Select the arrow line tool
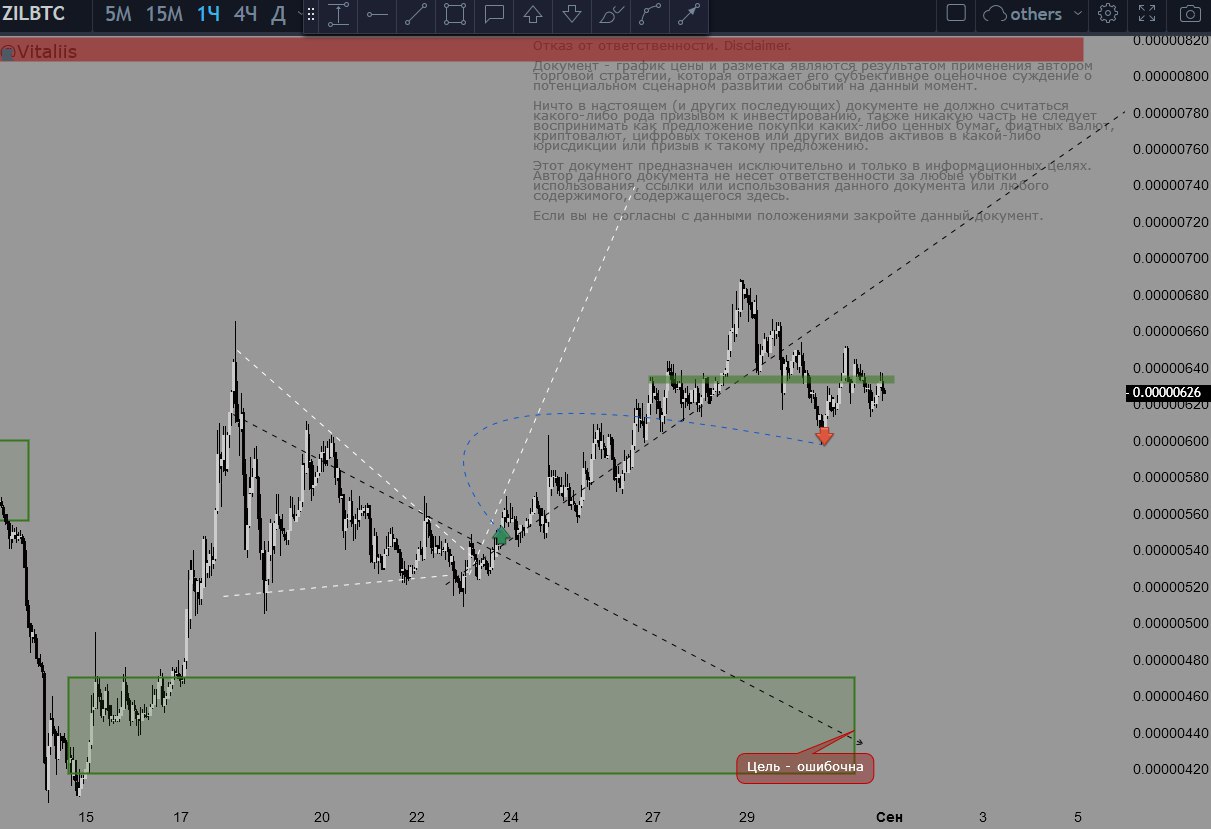The width and height of the screenshot is (1211, 829). pyautogui.click(x=688, y=14)
